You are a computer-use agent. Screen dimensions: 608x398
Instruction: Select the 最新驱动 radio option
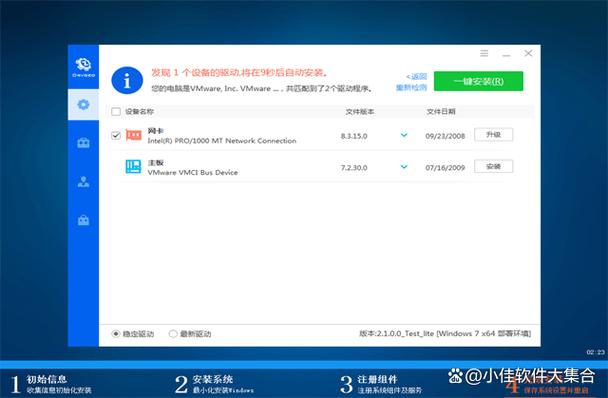pyautogui.click(x=173, y=334)
